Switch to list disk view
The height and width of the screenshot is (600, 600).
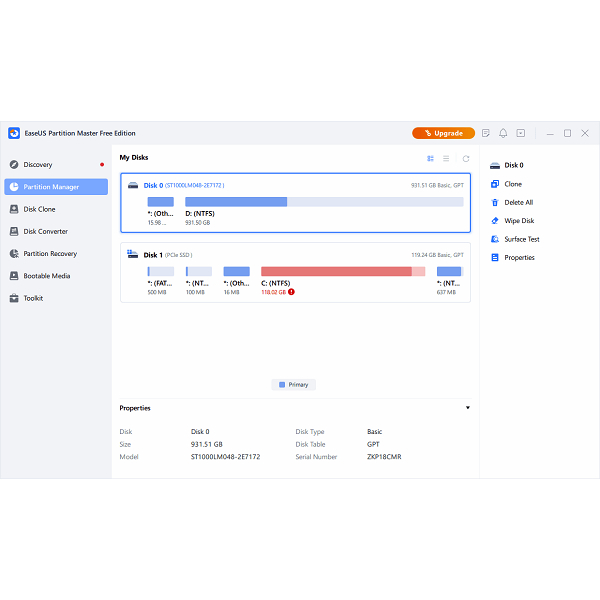click(x=446, y=158)
